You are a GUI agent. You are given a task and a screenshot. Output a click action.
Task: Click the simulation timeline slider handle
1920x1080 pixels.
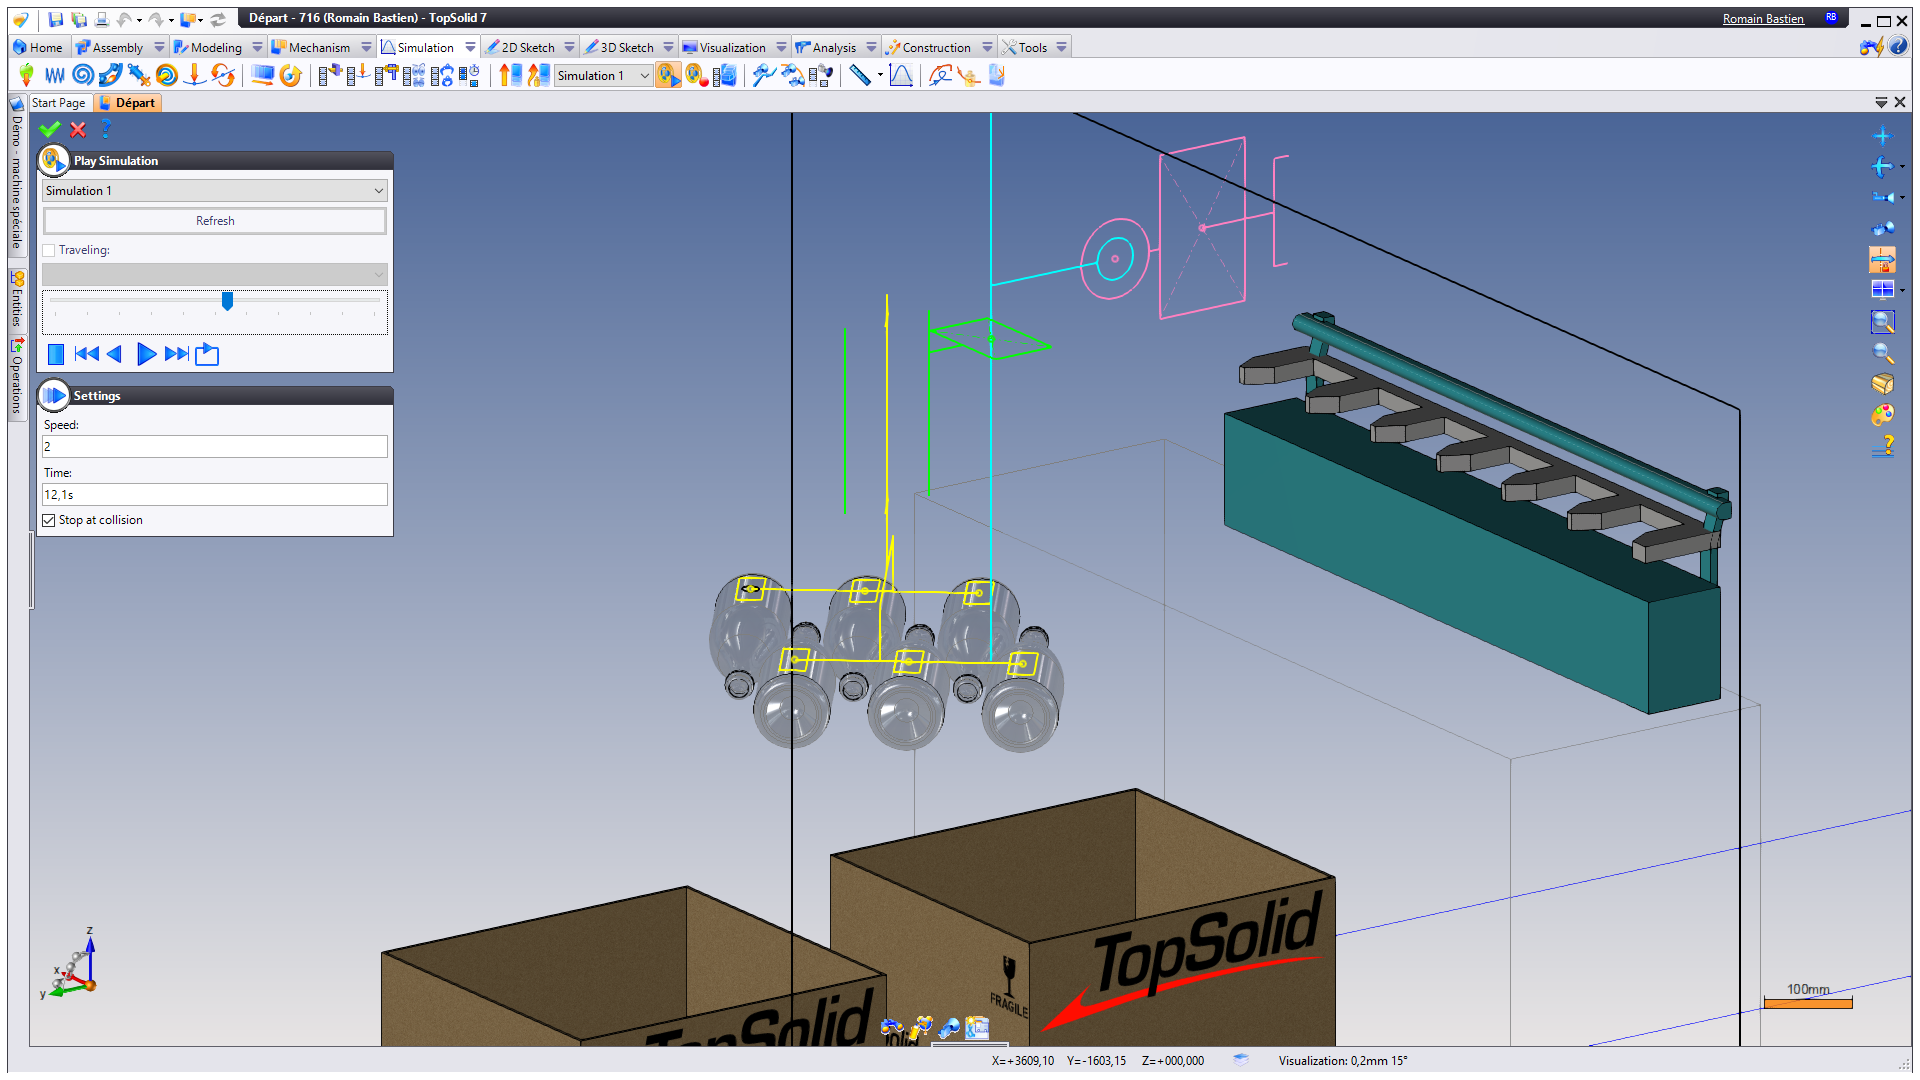[x=227, y=301]
